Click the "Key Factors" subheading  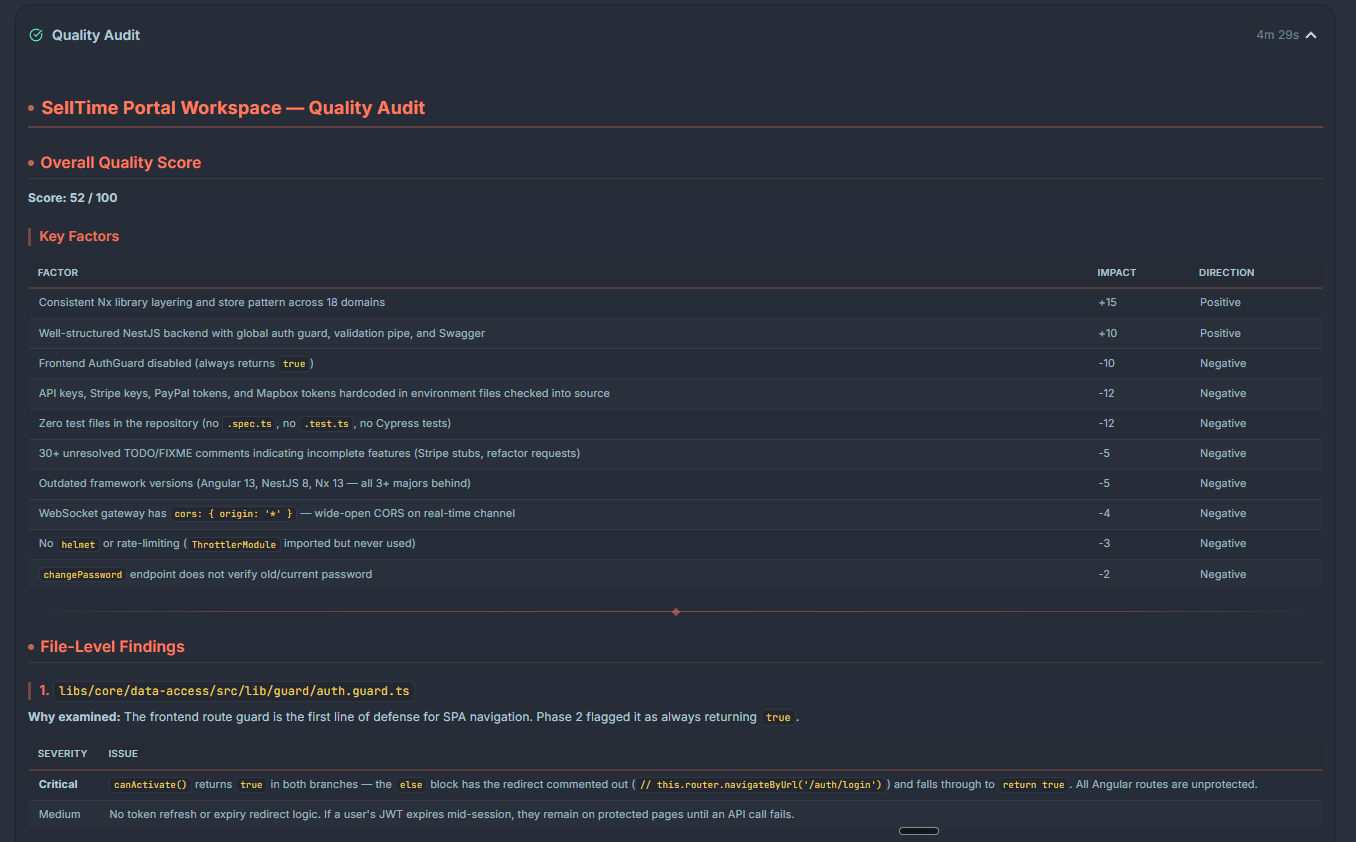pos(79,237)
